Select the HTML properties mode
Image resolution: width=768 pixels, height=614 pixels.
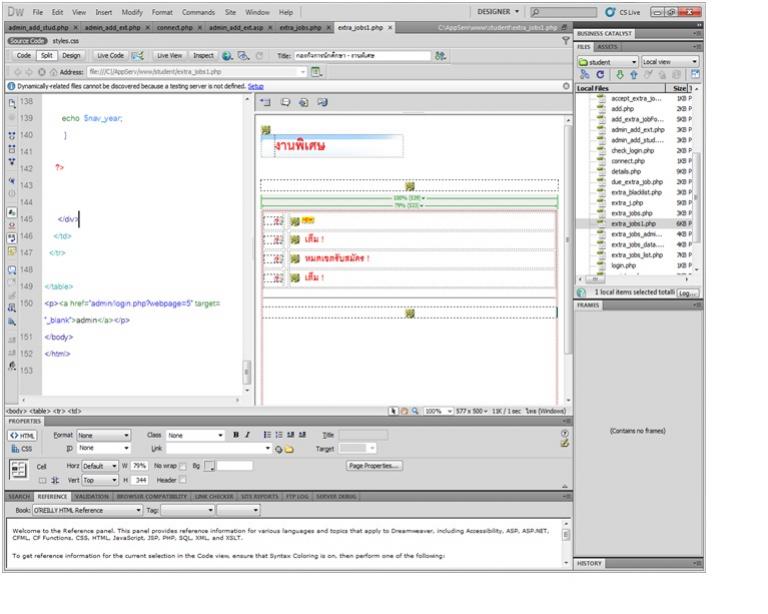click(x=23, y=435)
